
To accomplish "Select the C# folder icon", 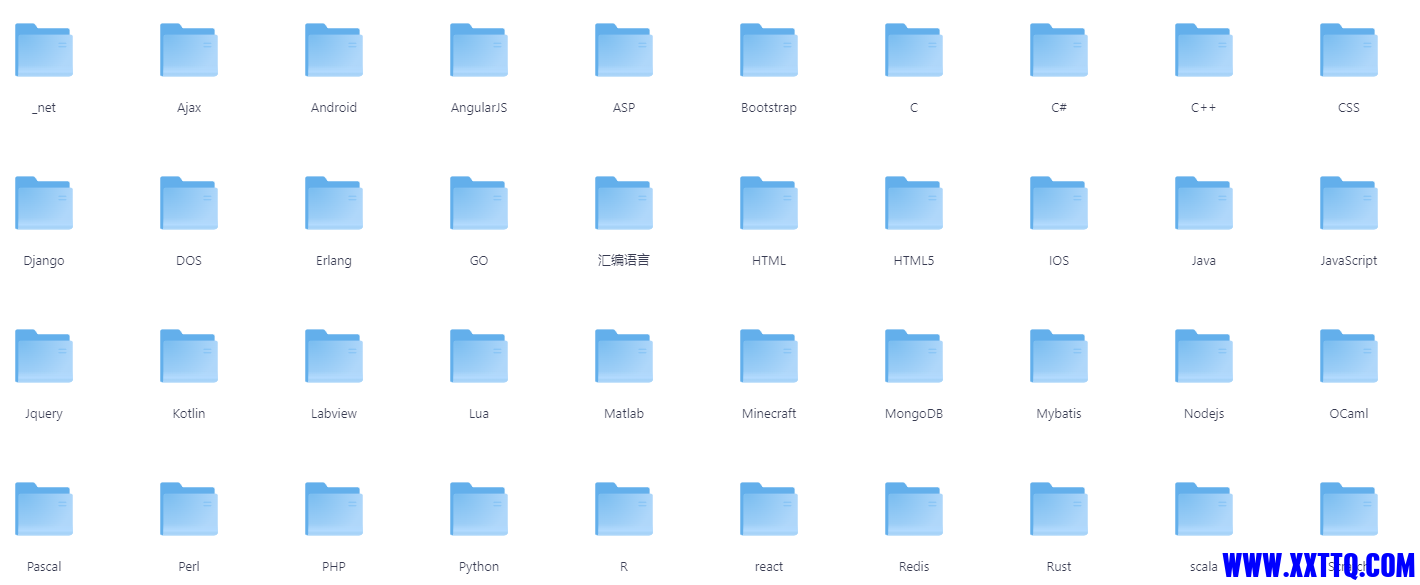I will [x=1059, y=50].
